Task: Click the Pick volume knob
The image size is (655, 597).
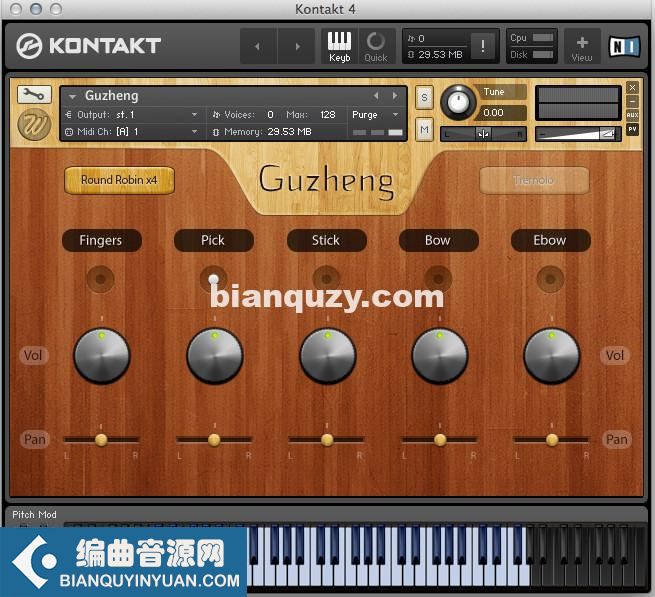Action: pos(215,356)
